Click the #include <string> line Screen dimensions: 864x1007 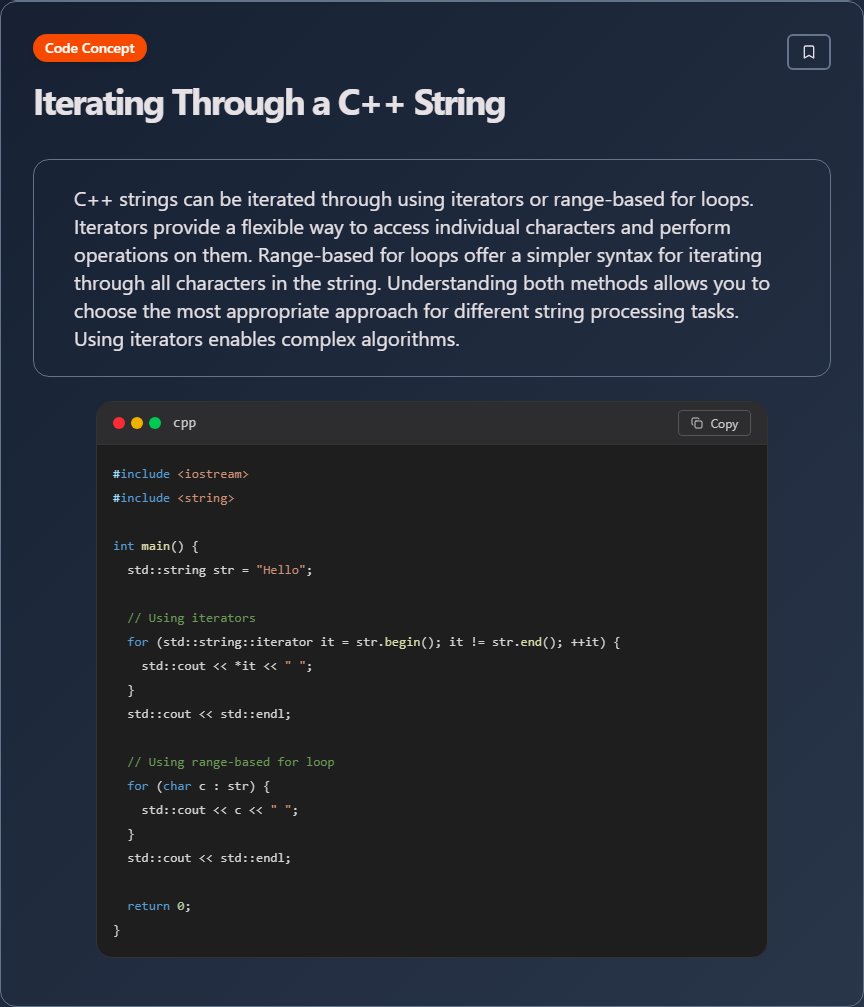pyautogui.click(x=173, y=498)
